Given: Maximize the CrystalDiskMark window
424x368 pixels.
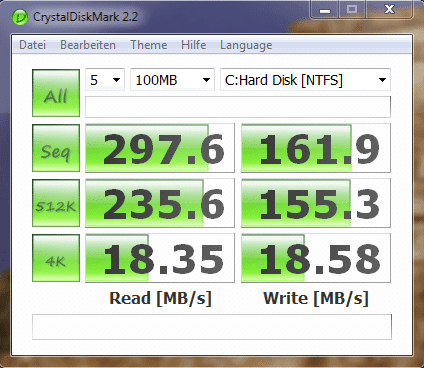Looking at the screenshot, I should pyautogui.click(x=352, y=10).
